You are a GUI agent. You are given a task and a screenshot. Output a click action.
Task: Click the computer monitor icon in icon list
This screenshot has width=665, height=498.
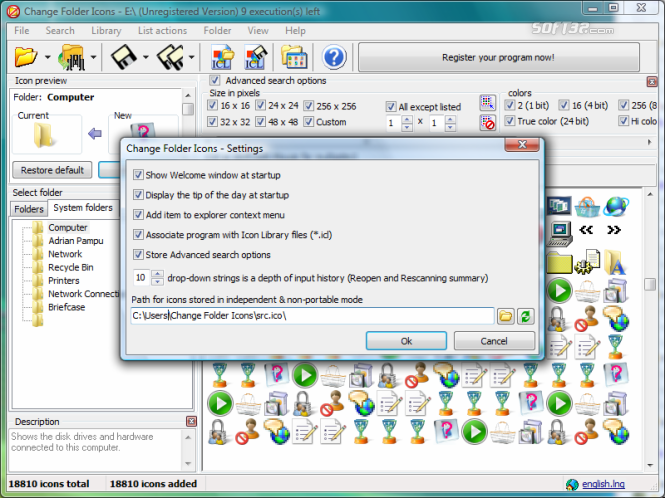[x=559, y=233]
